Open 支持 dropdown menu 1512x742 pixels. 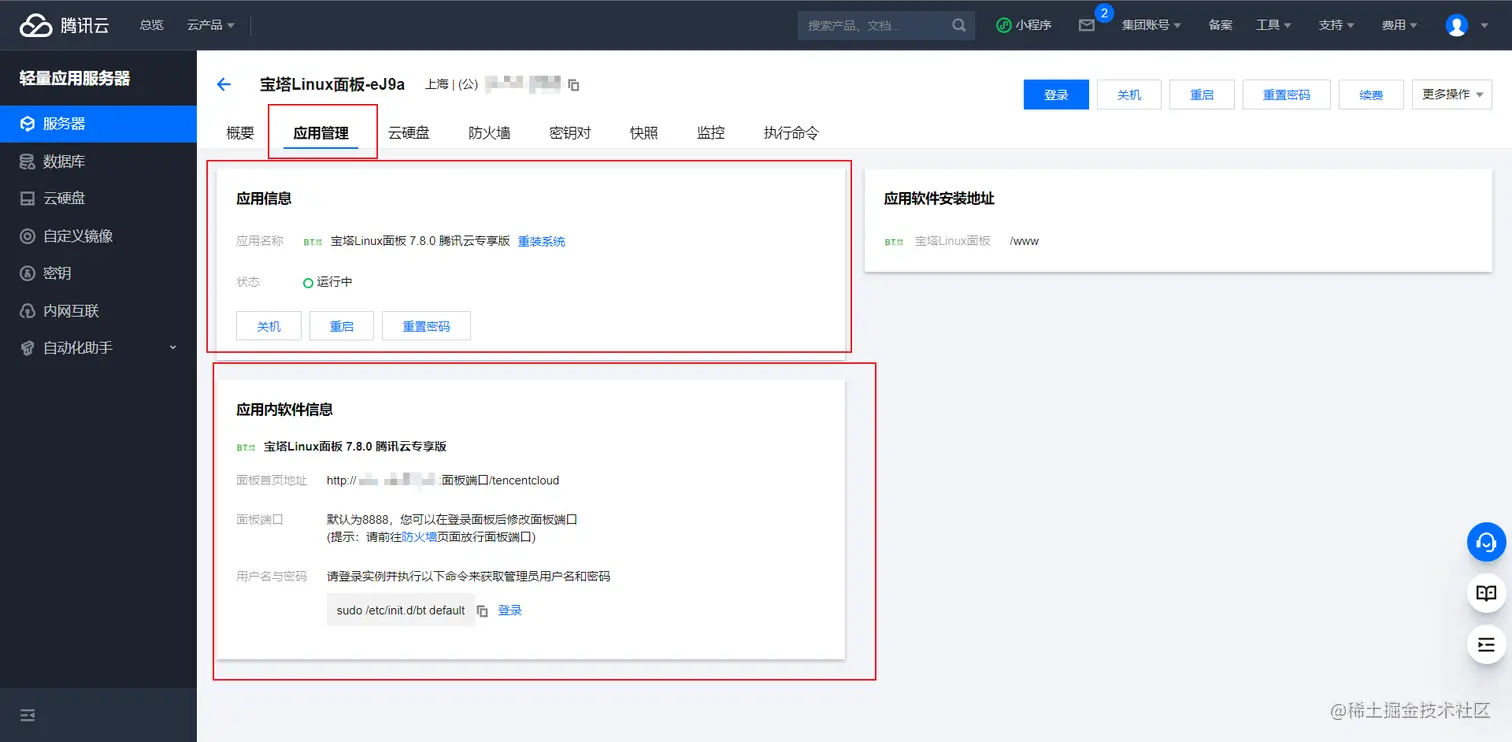1336,25
